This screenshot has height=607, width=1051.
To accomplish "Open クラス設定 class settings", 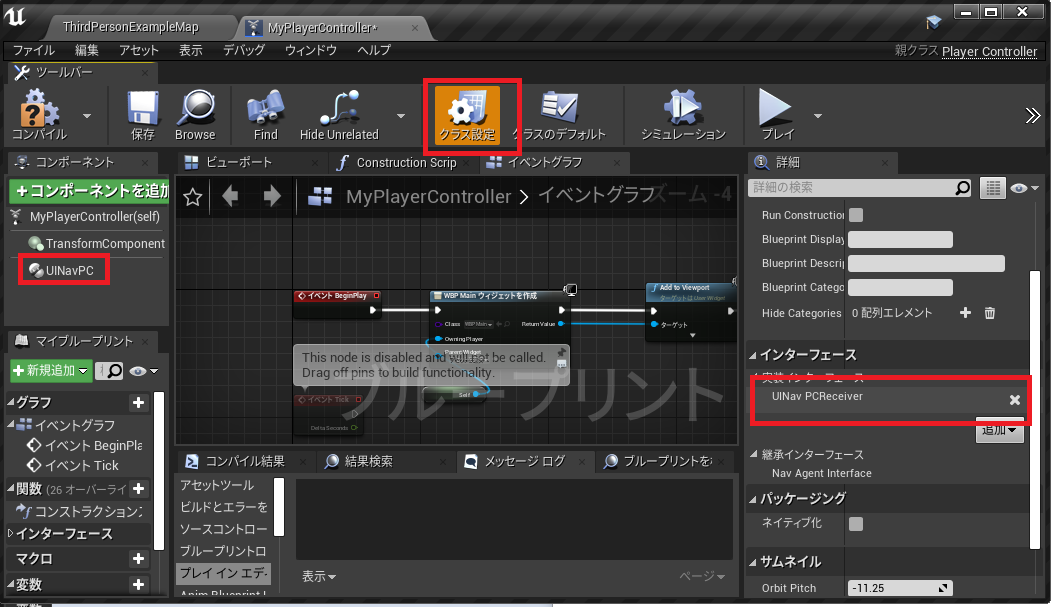I will pyautogui.click(x=467, y=115).
